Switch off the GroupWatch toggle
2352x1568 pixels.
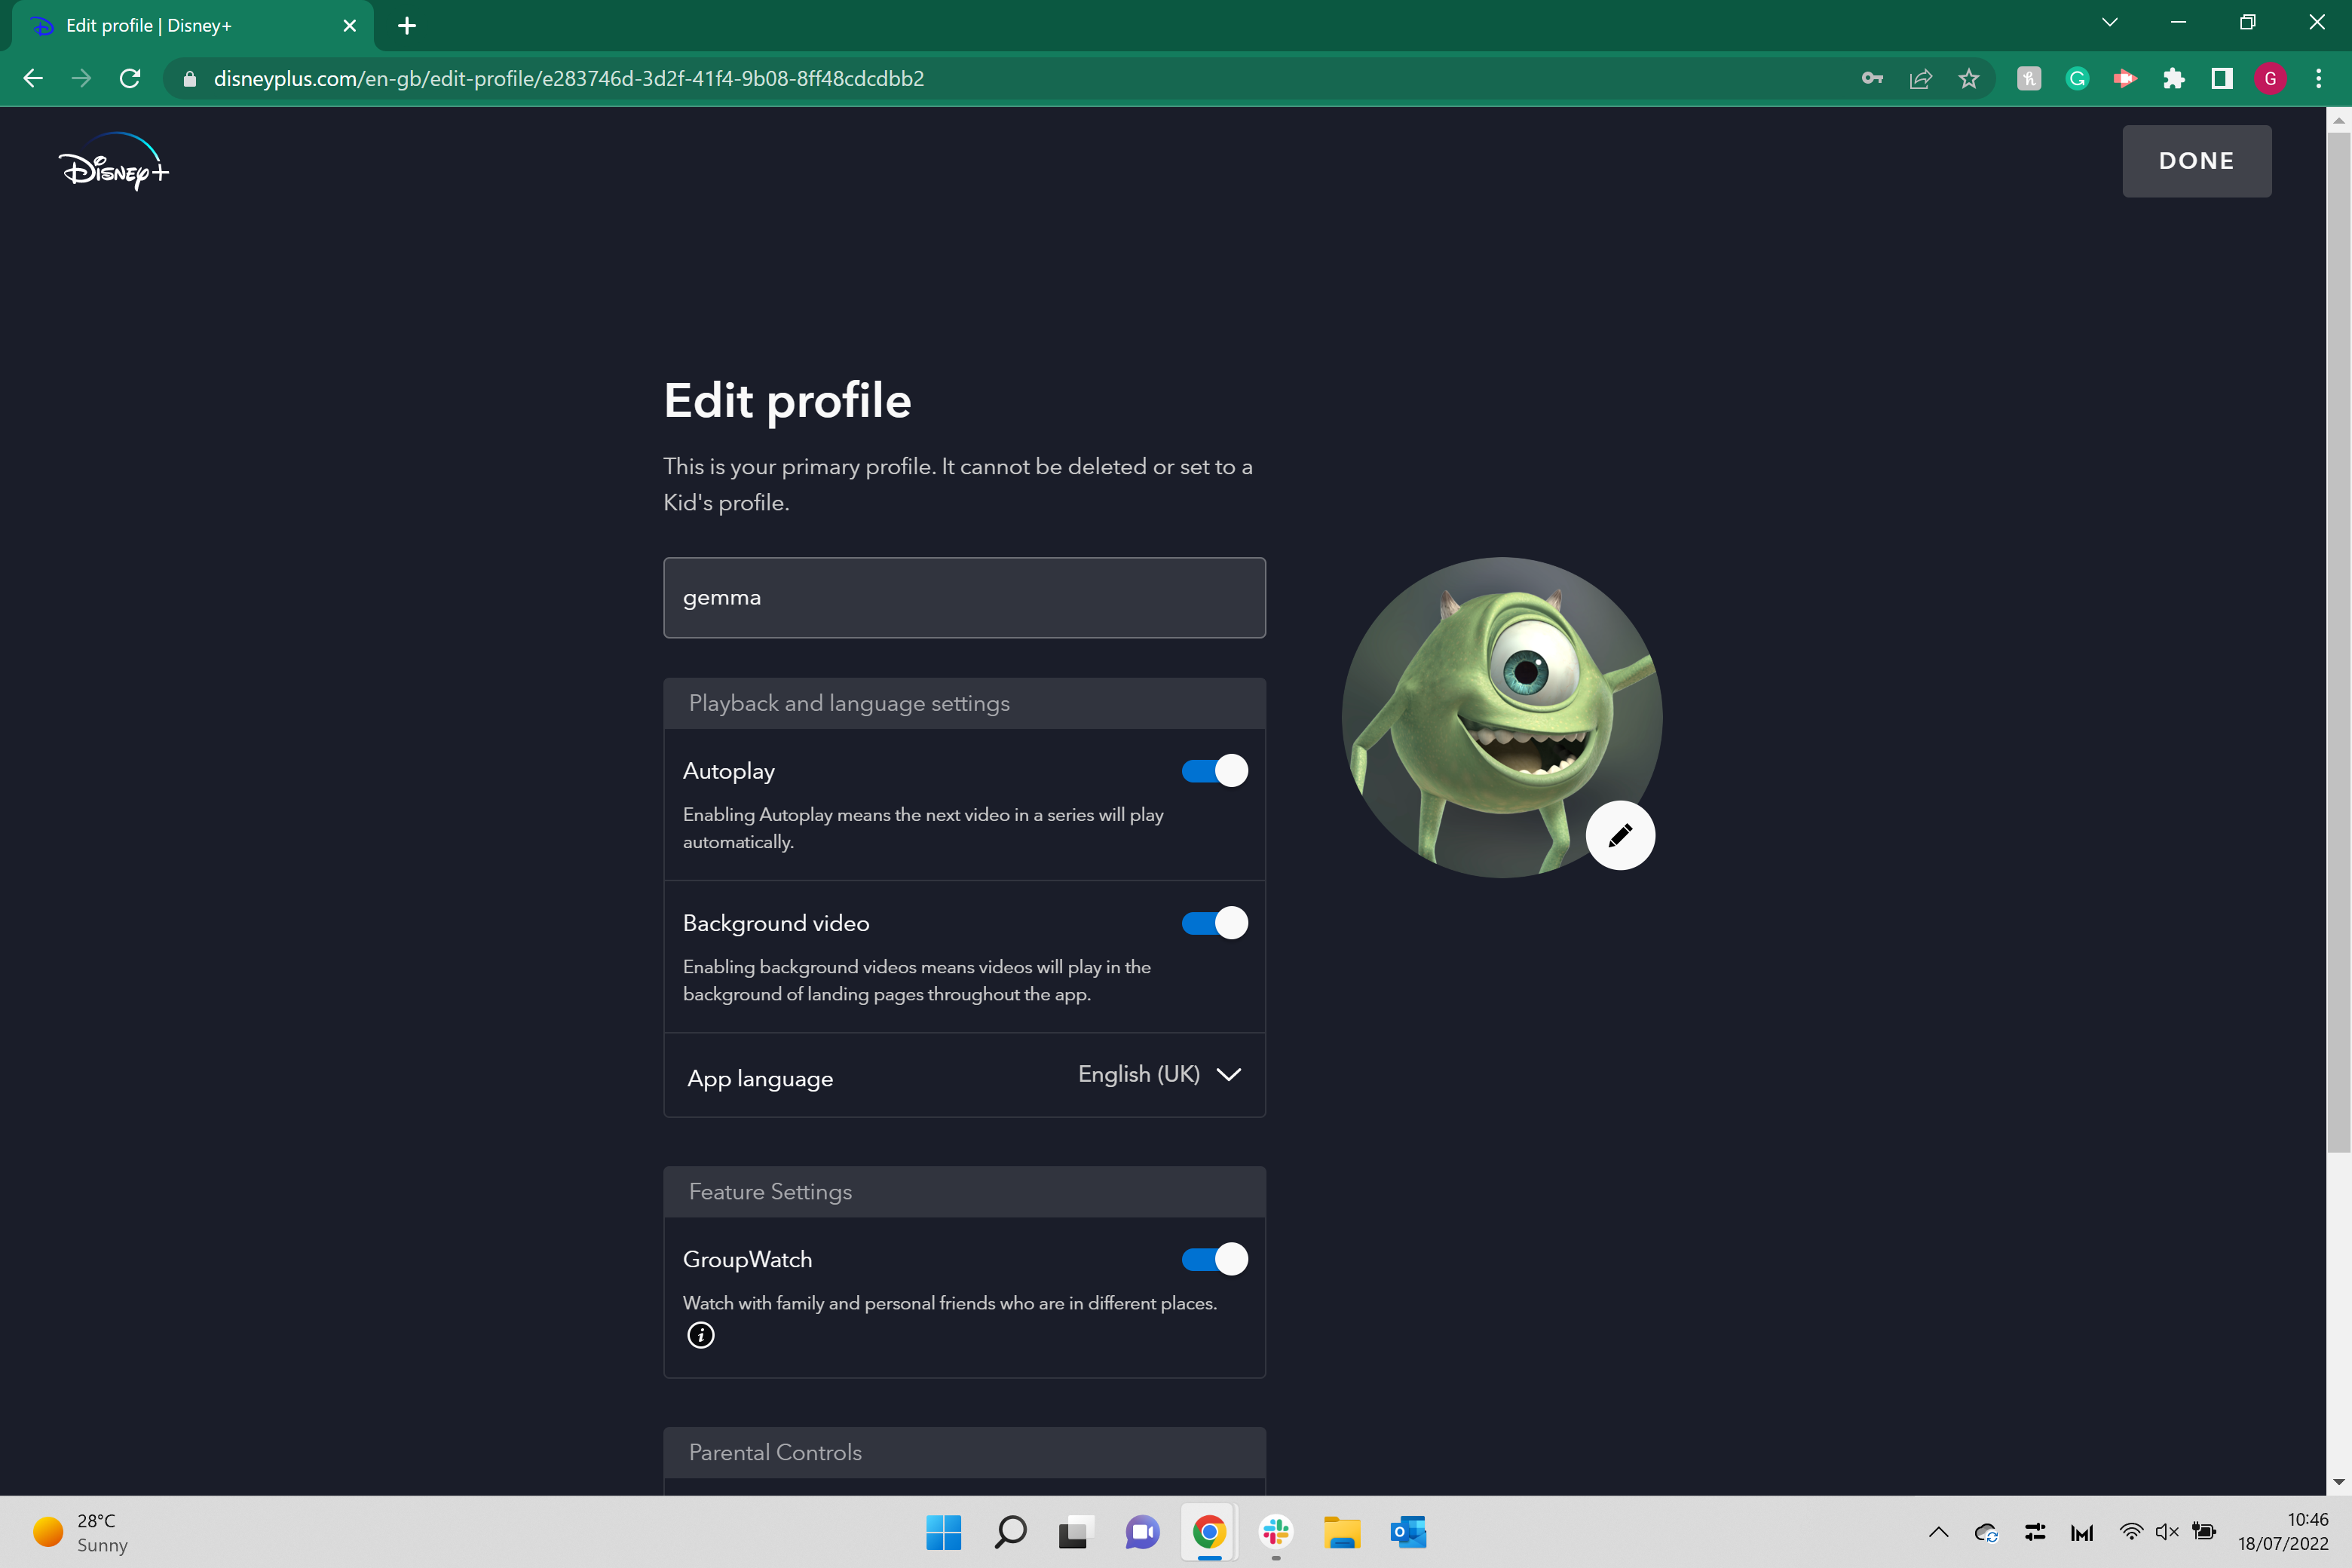(1215, 1259)
